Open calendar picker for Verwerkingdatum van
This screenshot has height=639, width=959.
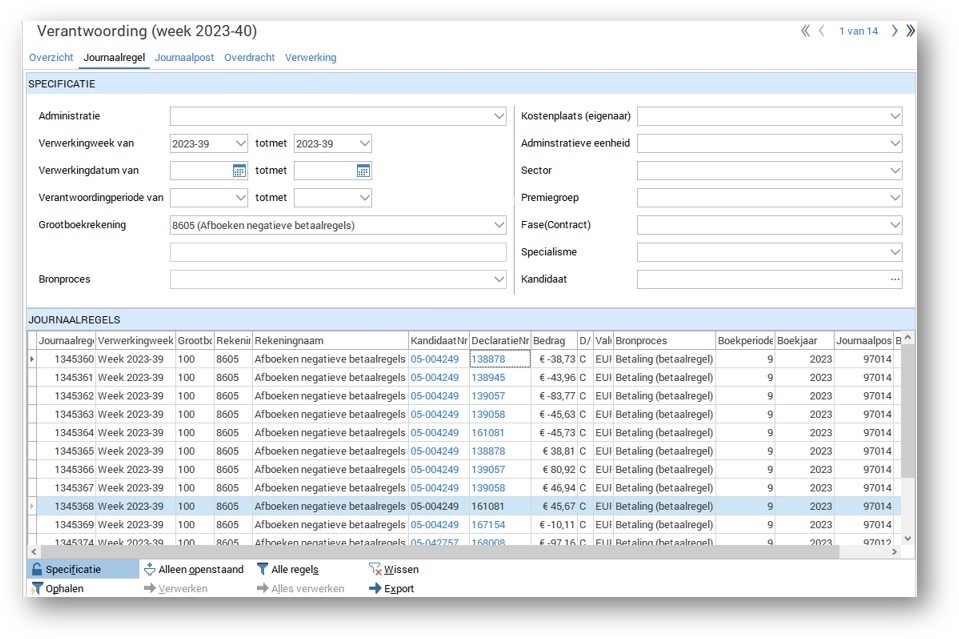pyautogui.click(x=239, y=171)
